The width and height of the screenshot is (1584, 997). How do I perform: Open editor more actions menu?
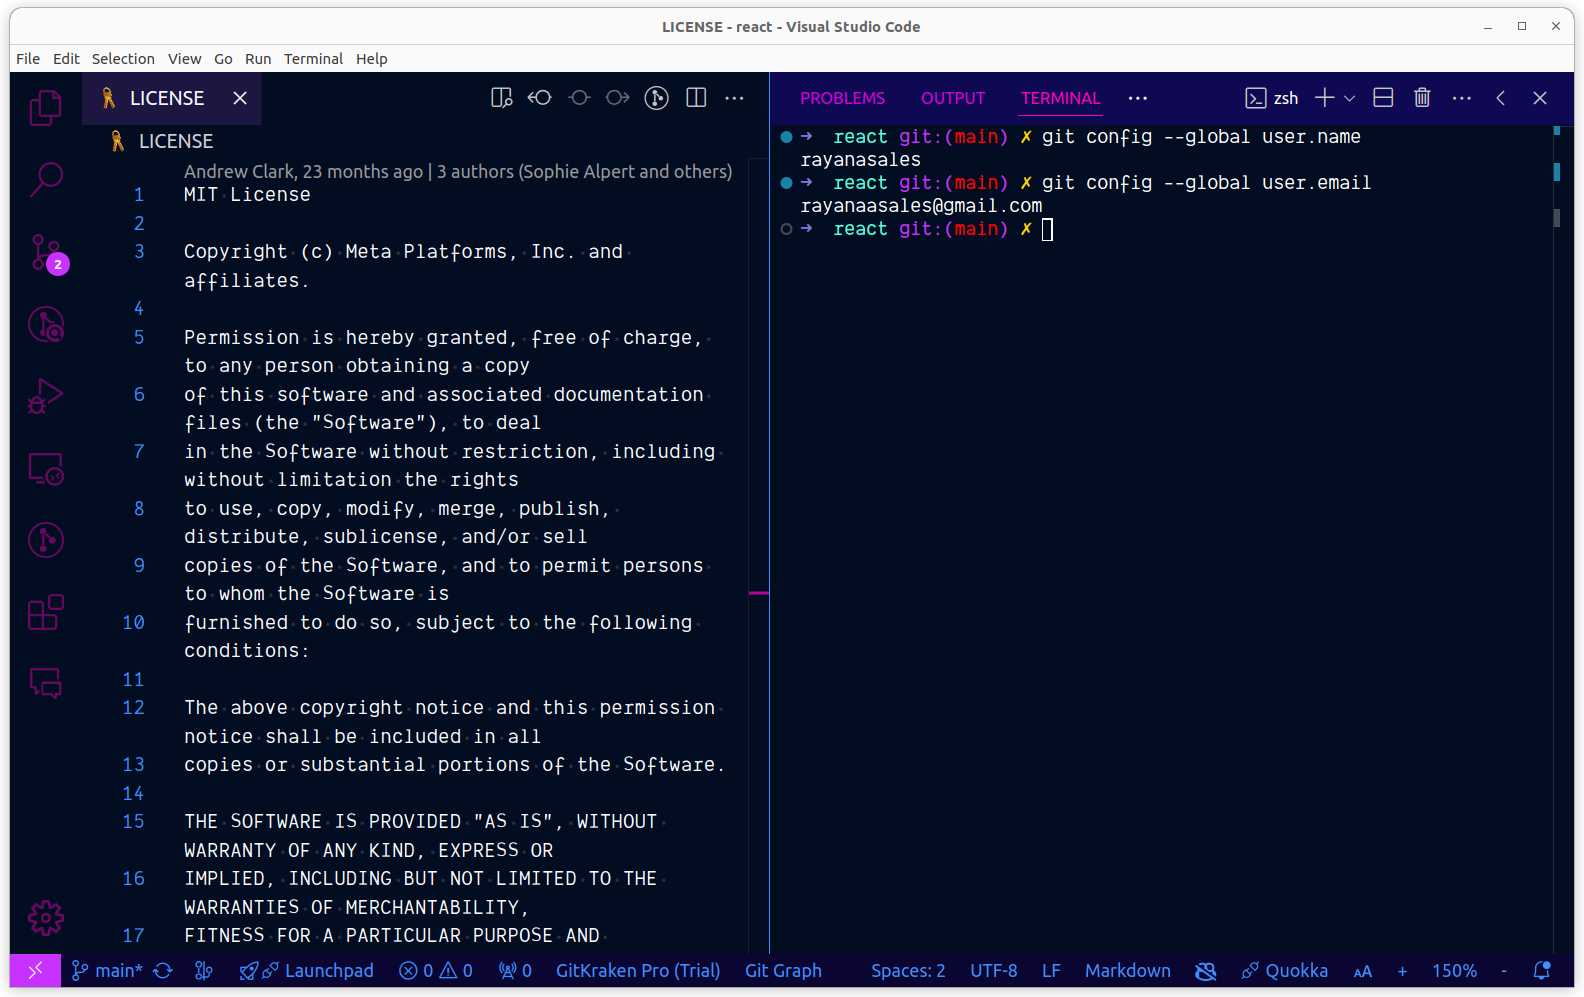pos(735,98)
